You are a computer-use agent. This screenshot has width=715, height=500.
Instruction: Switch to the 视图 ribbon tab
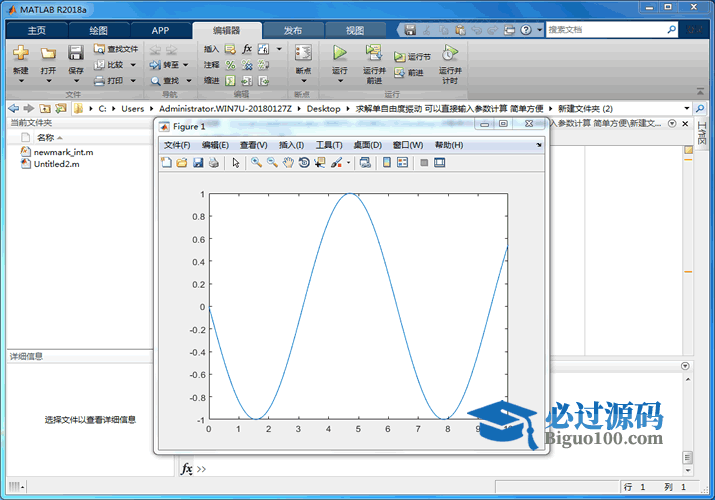(355, 31)
